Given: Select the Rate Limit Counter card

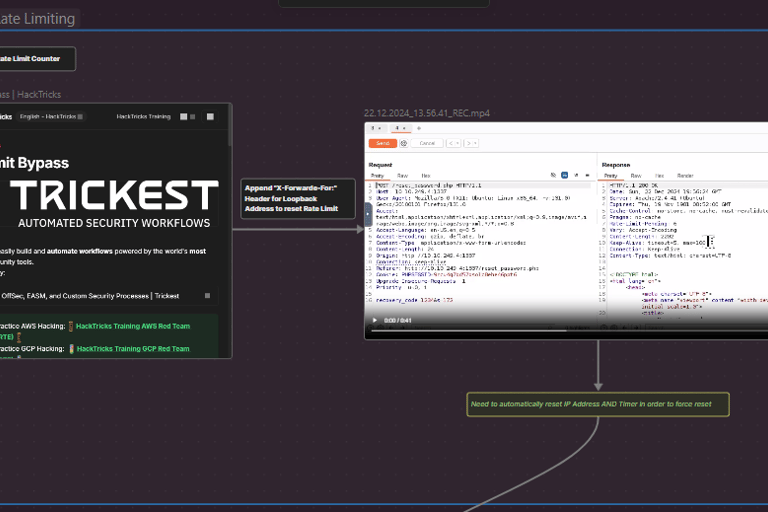Looking at the screenshot, I should (37, 59).
